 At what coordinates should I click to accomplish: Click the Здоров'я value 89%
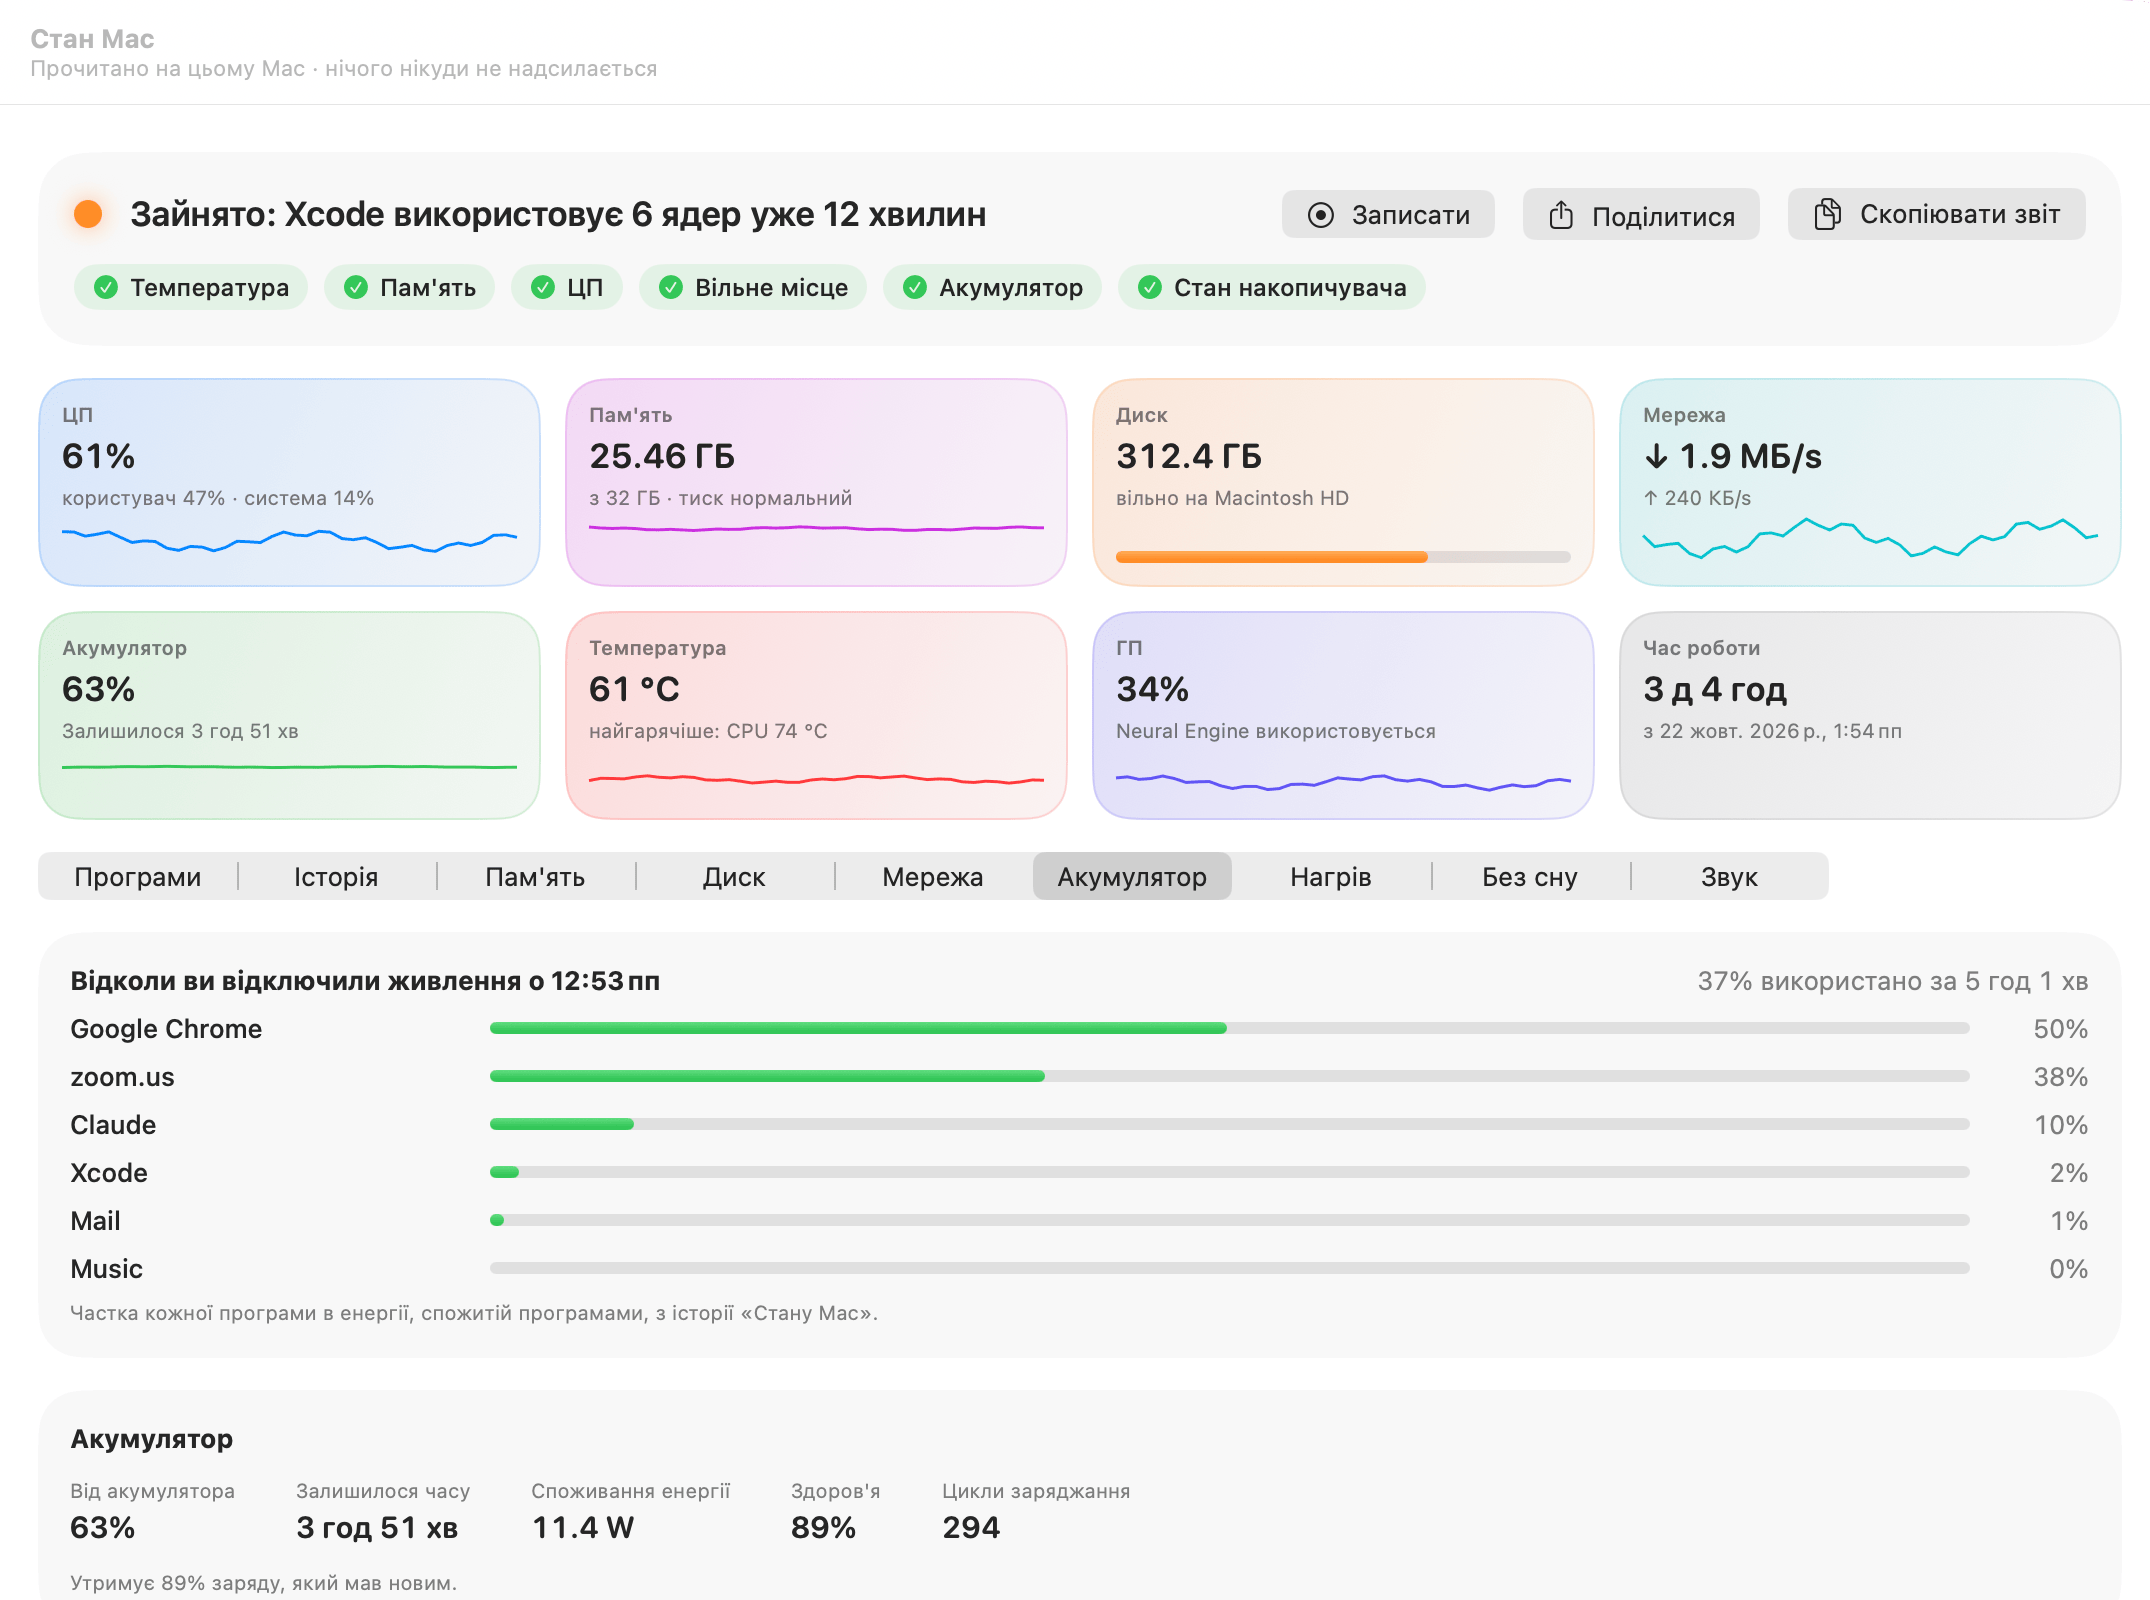[823, 1527]
